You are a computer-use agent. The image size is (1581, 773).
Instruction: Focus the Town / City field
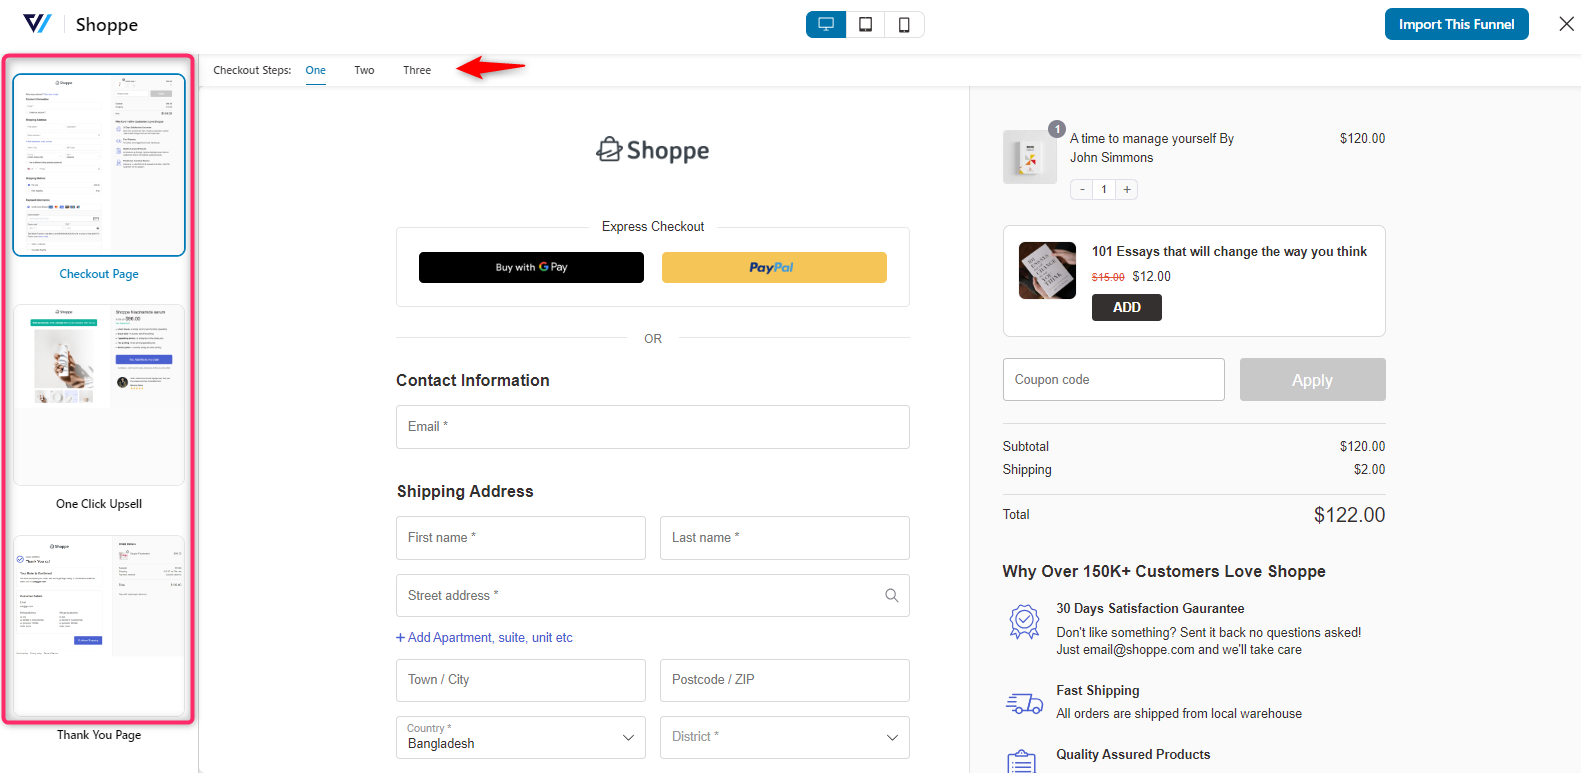click(x=521, y=680)
